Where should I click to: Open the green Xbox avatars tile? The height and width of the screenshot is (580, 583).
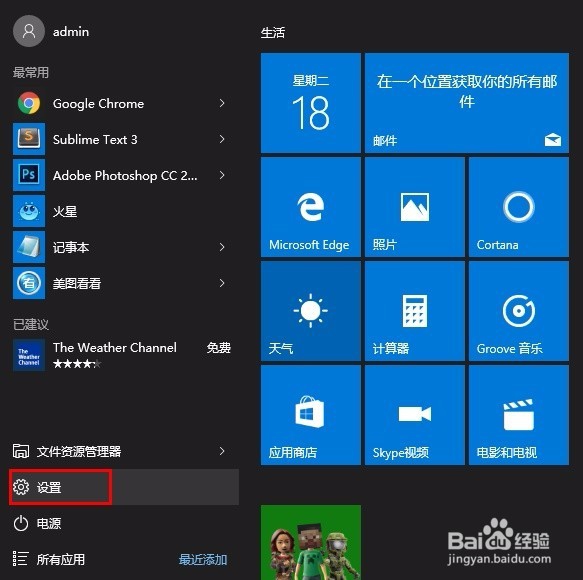pos(311,542)
